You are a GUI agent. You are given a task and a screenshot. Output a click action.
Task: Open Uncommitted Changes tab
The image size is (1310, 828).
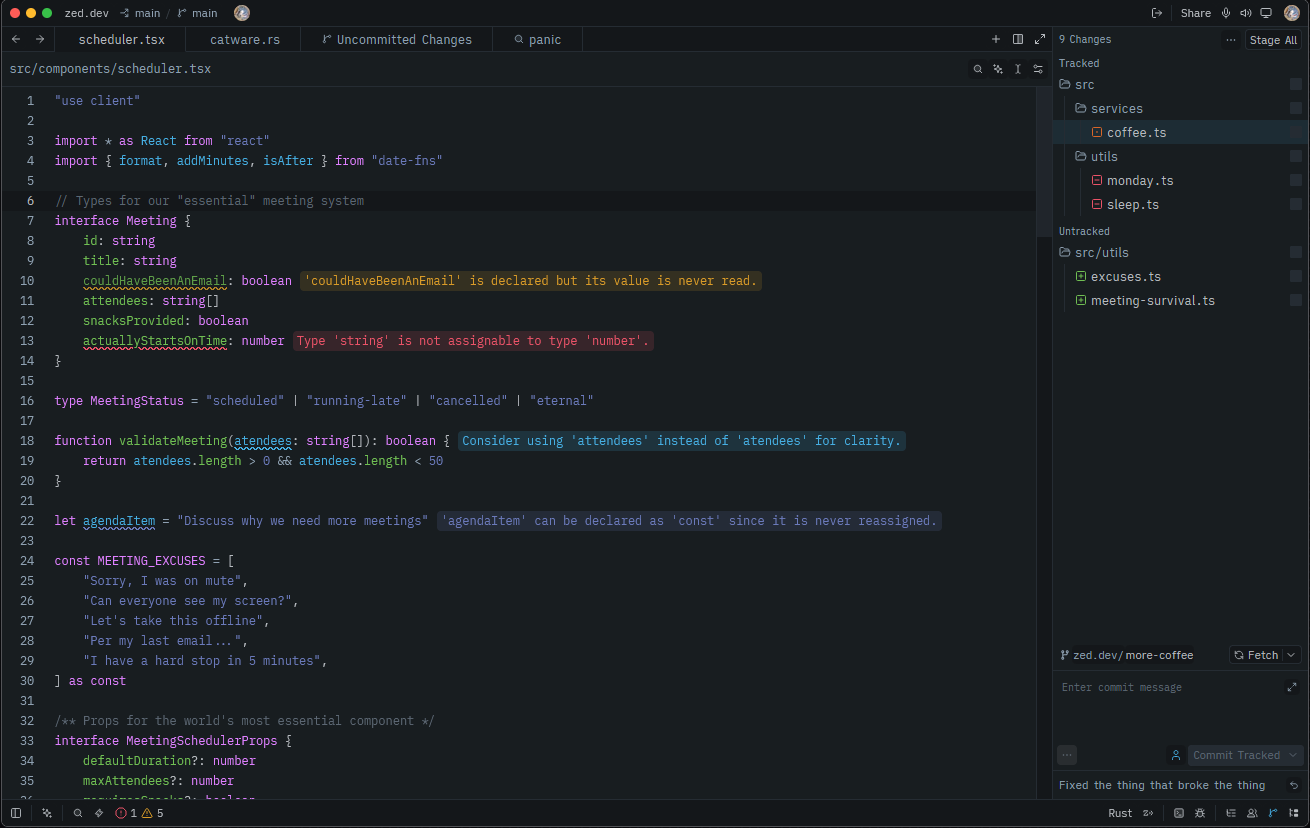397,39
